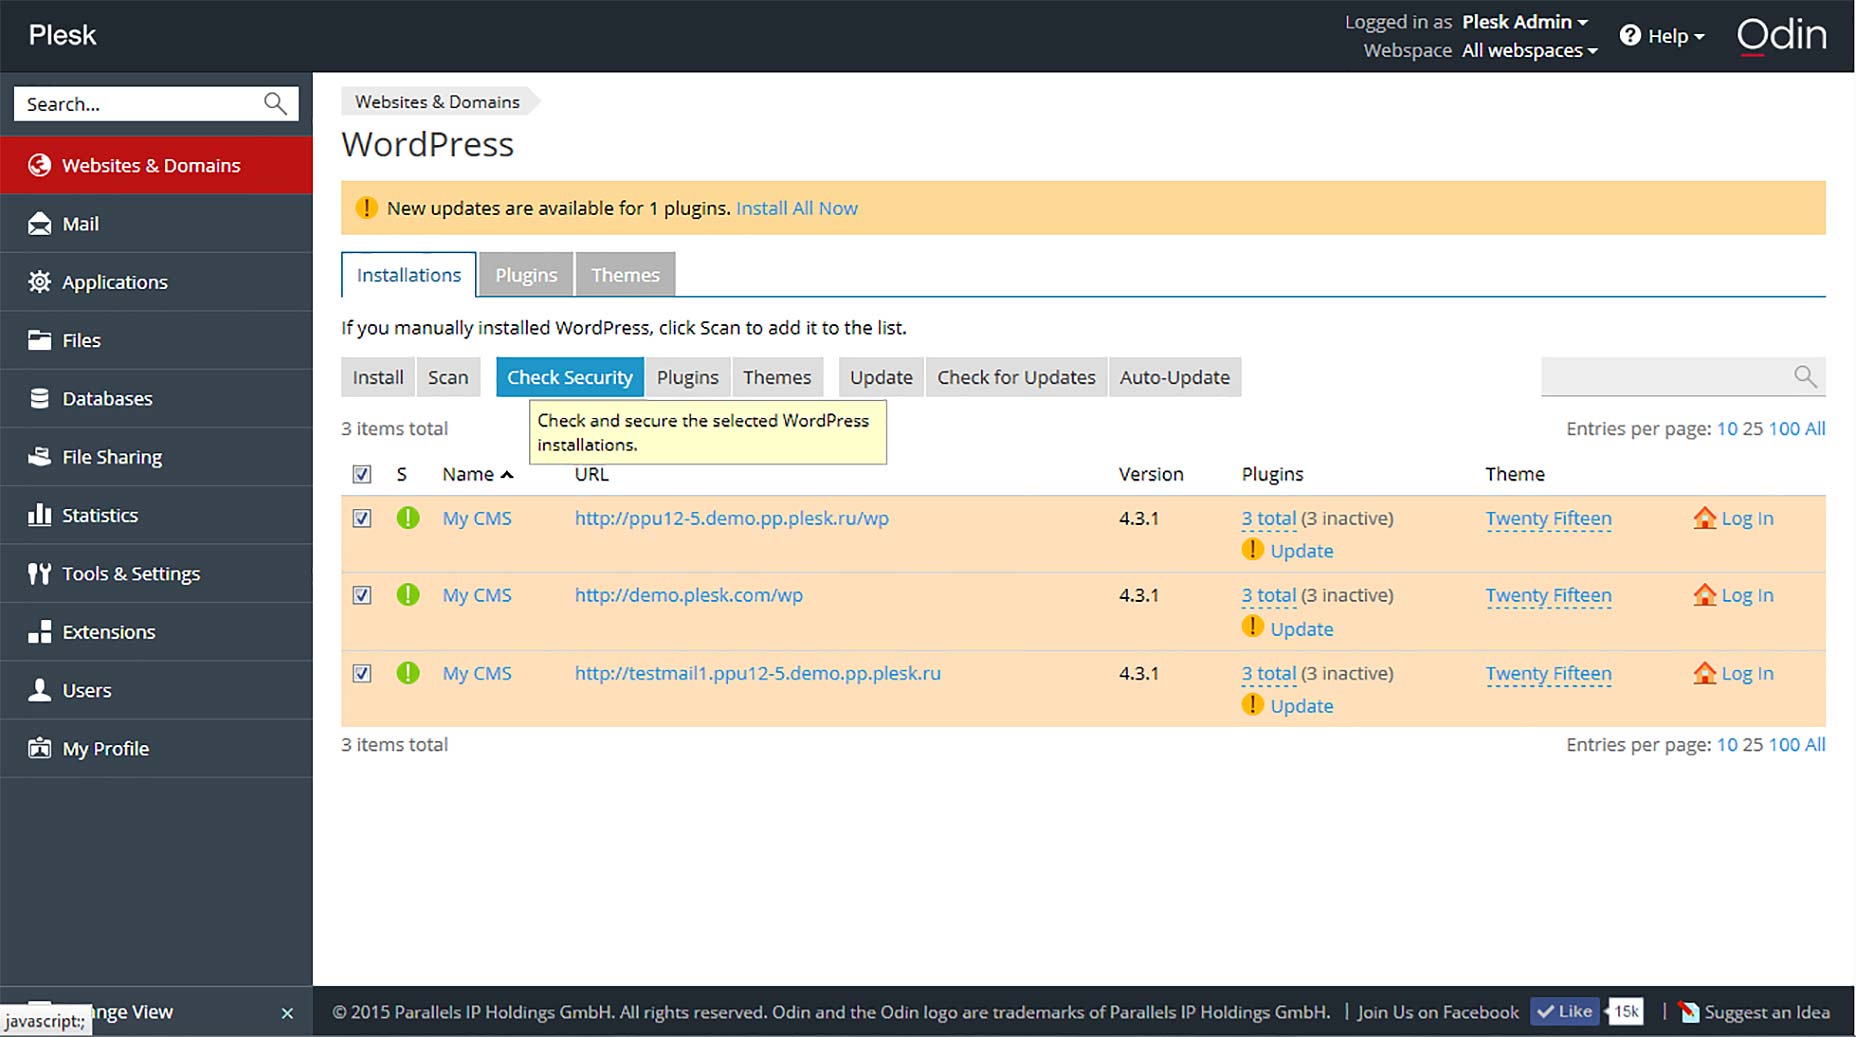Viewport: 1856px width, 1037px height.
Task: Click the Tools & Settings wrench icon
Action: (x=39, y=573)
